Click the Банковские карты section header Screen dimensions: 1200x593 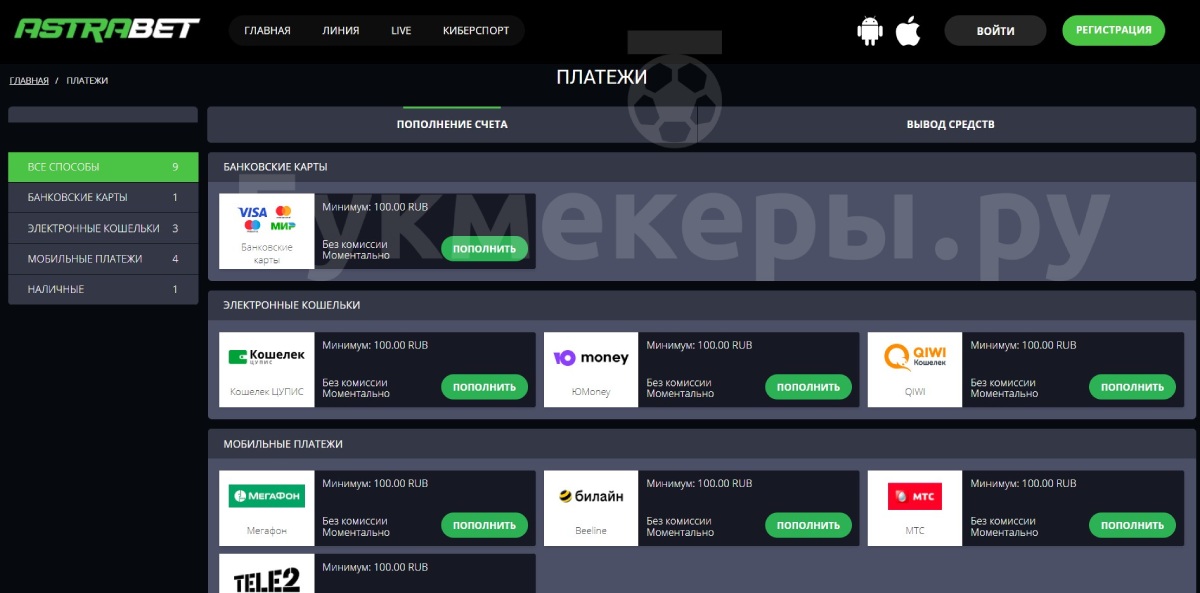pos(701,167)
